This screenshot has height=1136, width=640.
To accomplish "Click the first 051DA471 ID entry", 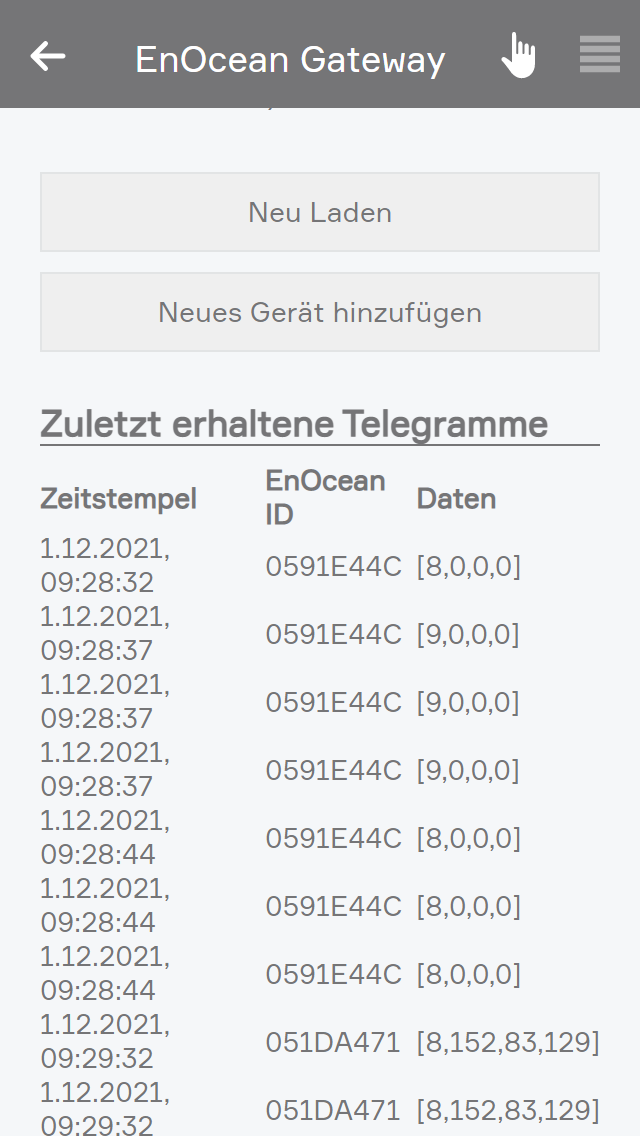I will 333,1043.
